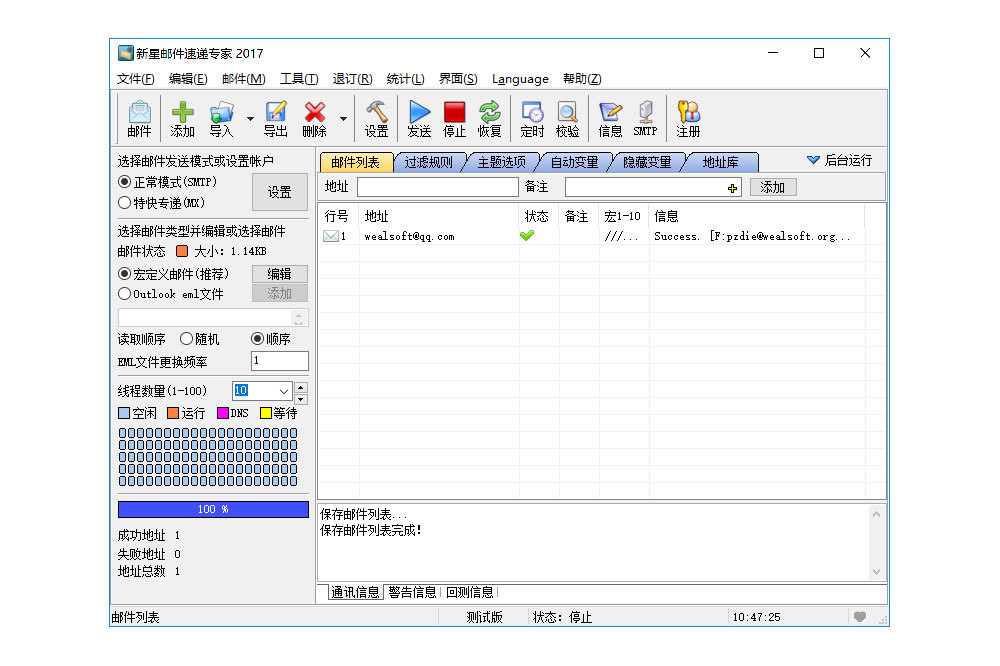Switch to the 过滤规则 tab

[428, 162]
